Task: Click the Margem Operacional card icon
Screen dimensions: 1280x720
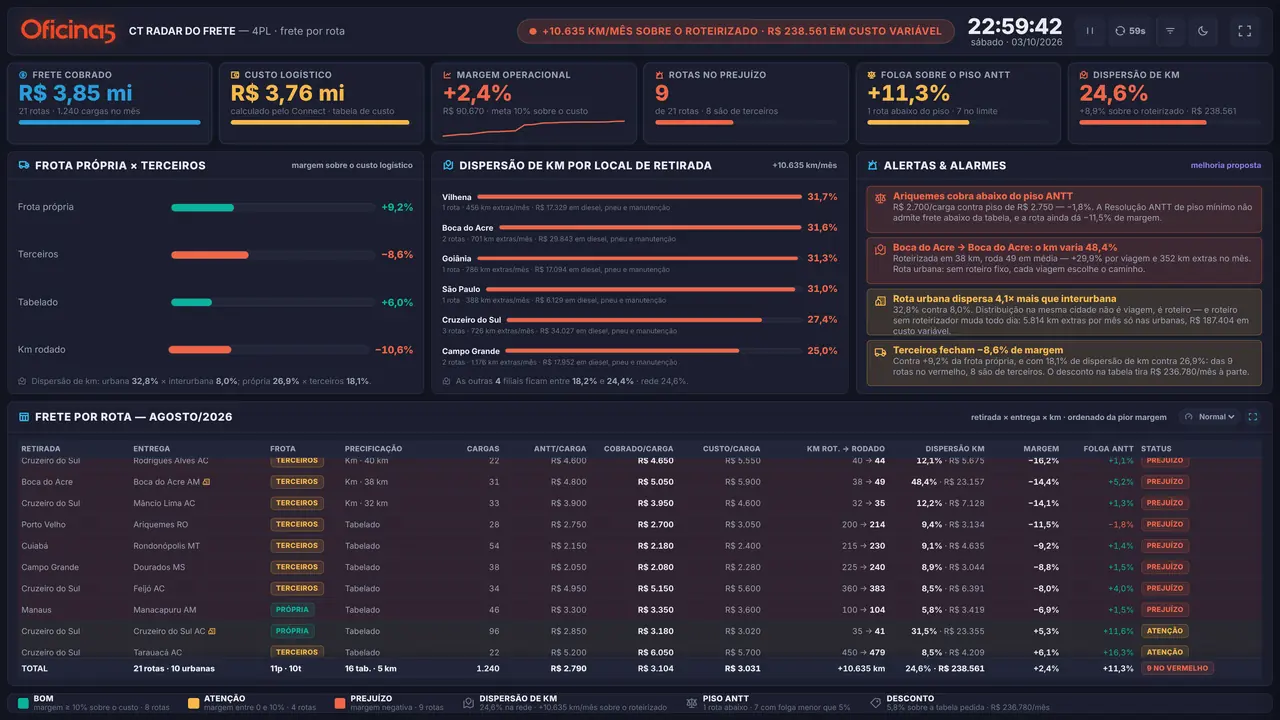Action: point(448,75)
